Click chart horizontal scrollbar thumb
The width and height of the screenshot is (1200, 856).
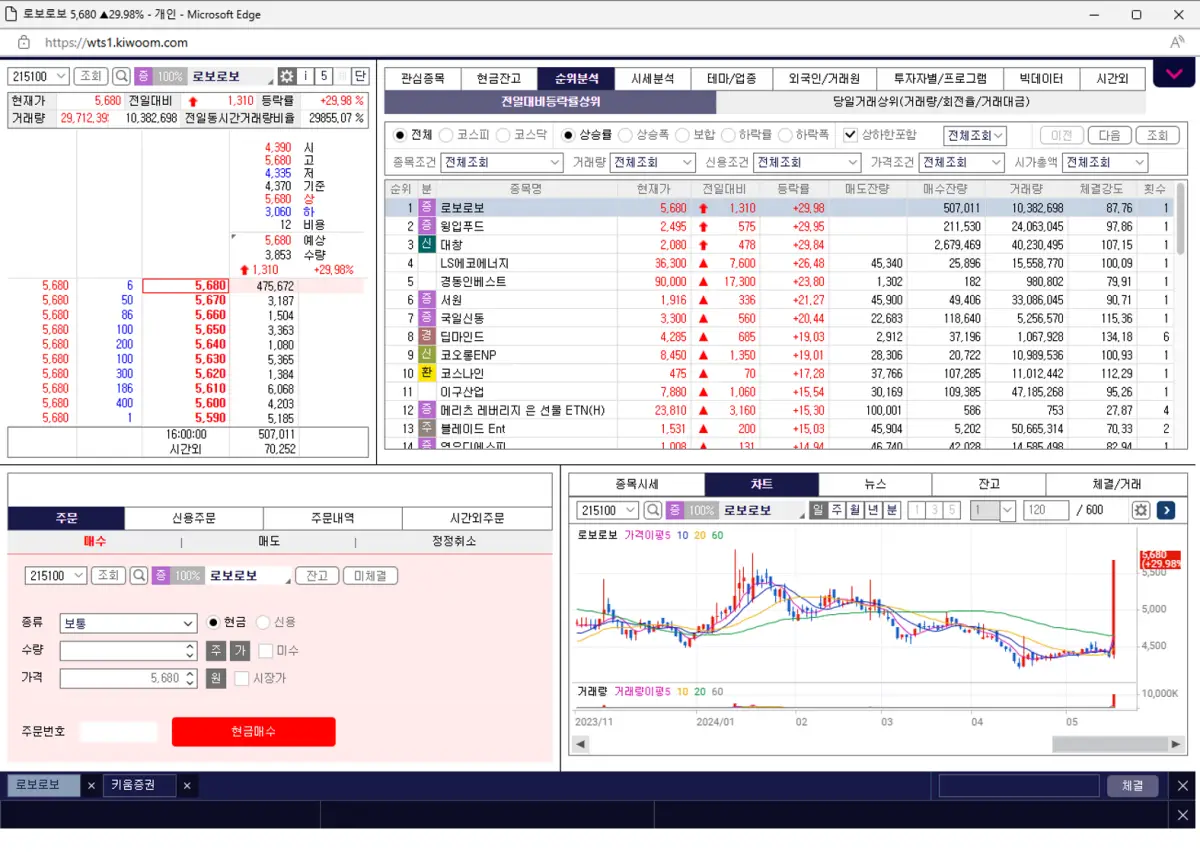1110,744
